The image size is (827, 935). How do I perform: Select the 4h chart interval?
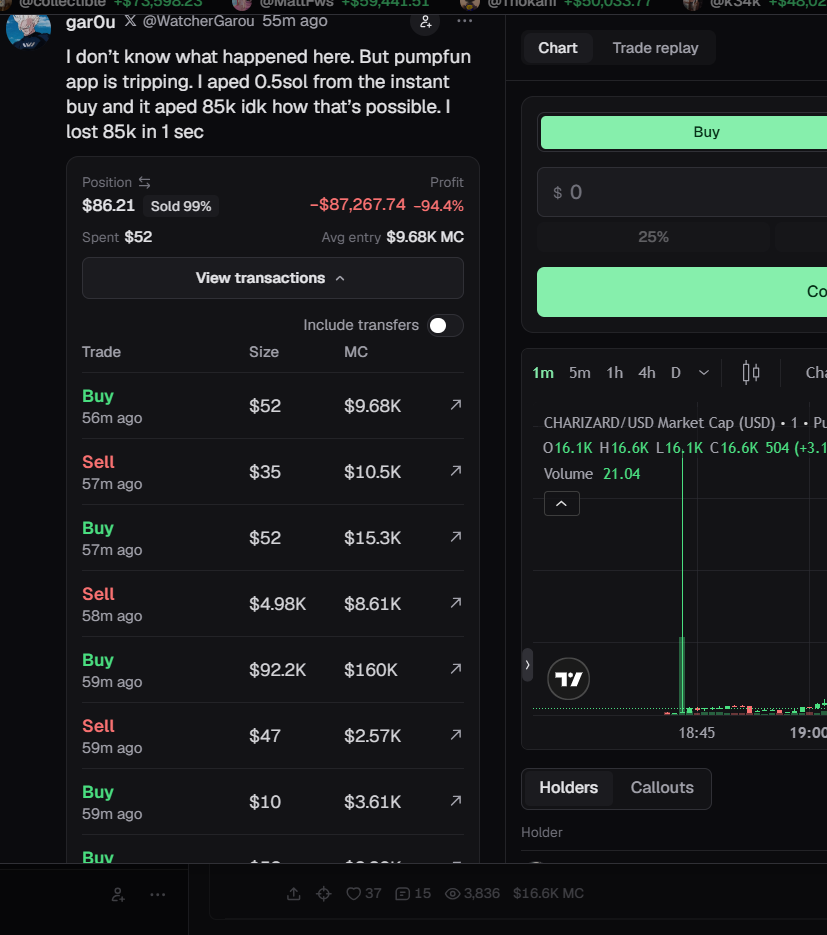(647, 373)
